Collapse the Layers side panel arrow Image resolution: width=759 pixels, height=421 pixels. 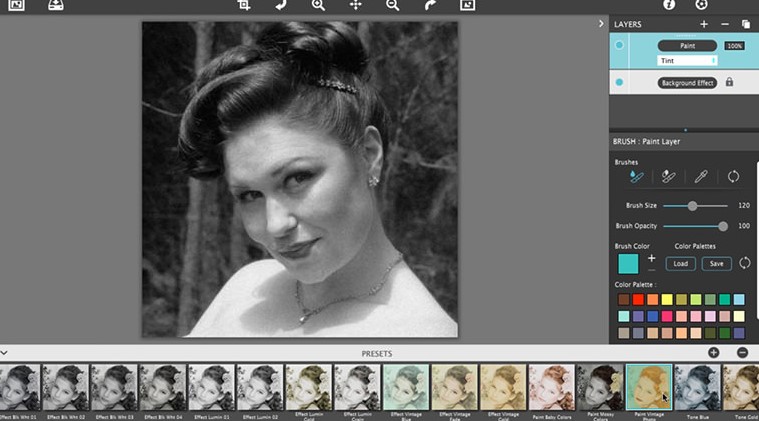(601, 23)
